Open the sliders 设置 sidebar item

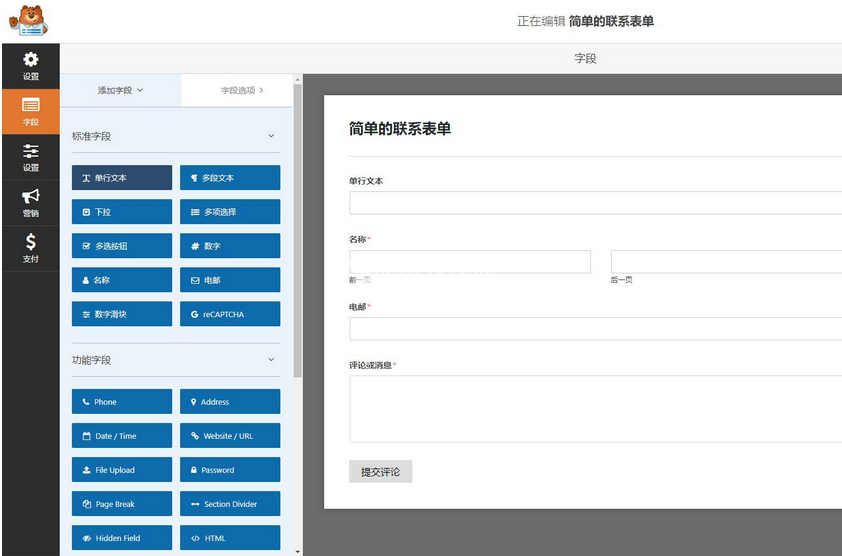pyautogui.click(x=31, y=157)
